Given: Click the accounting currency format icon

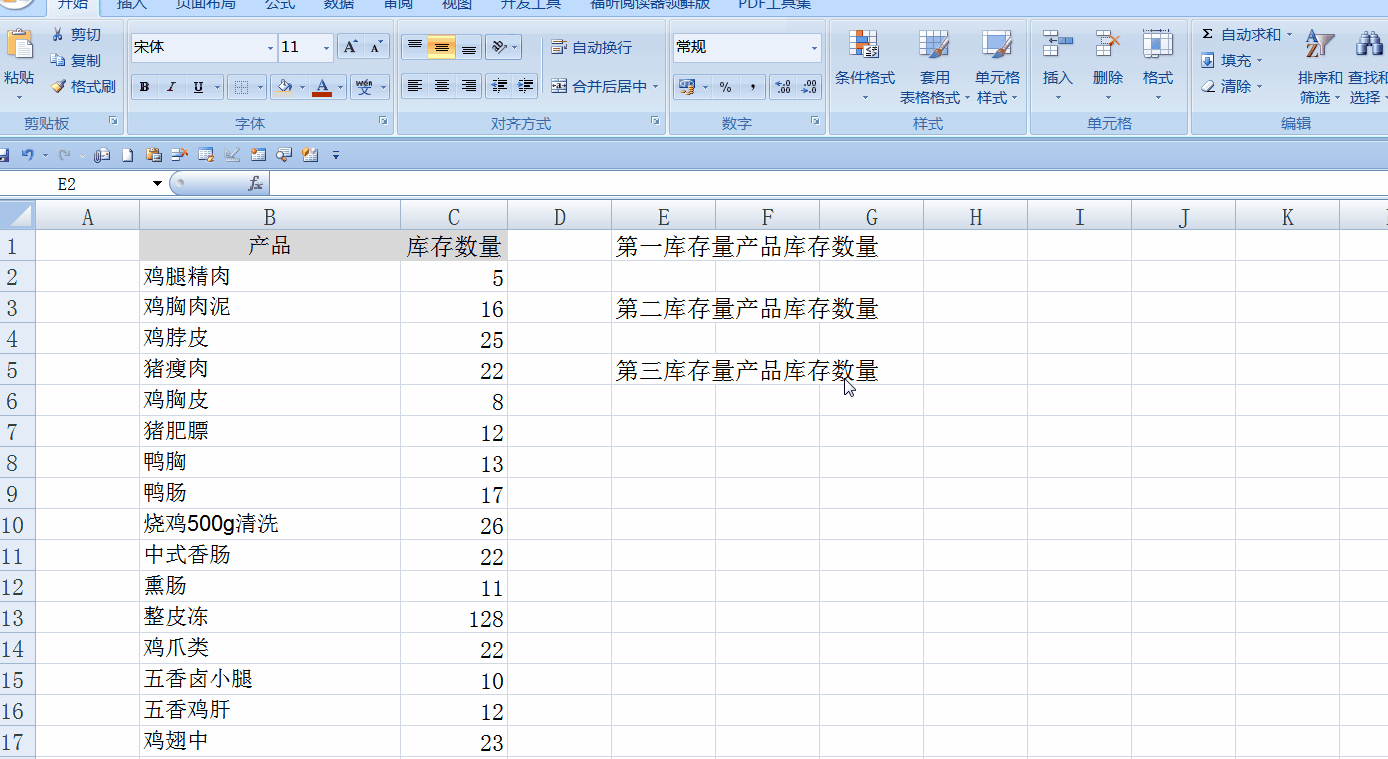Looking at the screenshot, I should 686,87.
